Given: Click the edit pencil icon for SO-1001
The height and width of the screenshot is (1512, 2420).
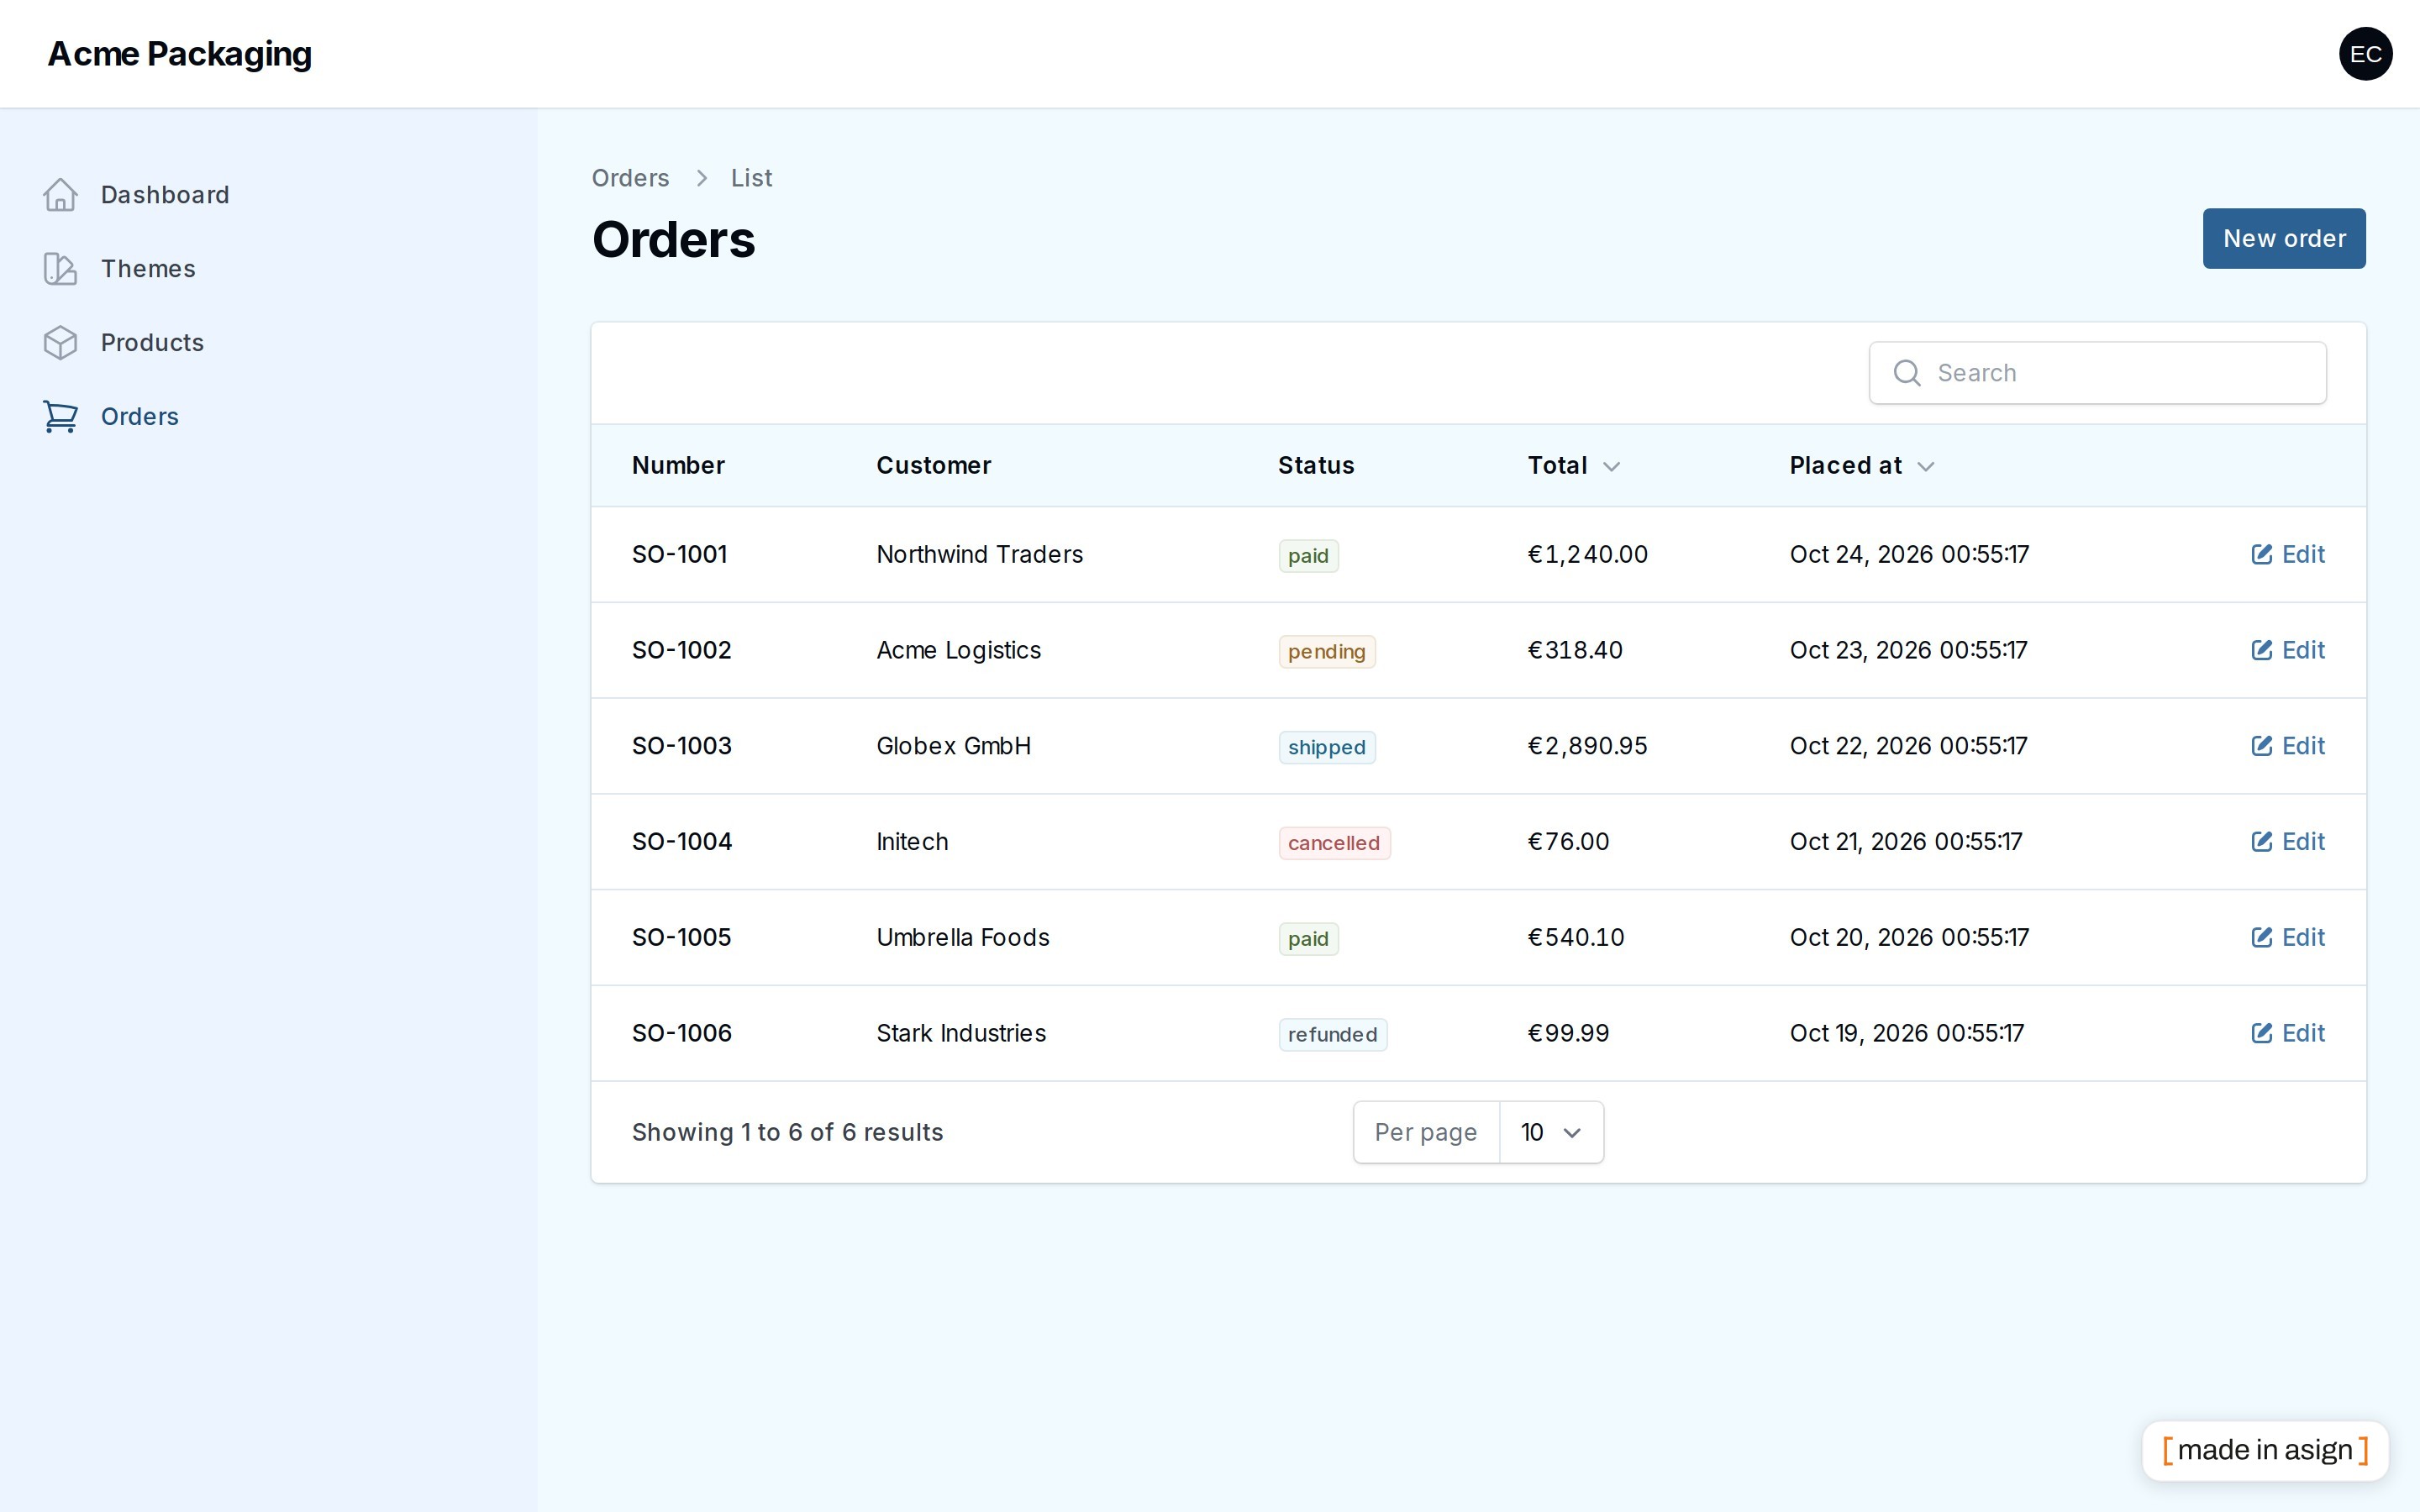Looking at the screenshot, I should (2261, 554).
